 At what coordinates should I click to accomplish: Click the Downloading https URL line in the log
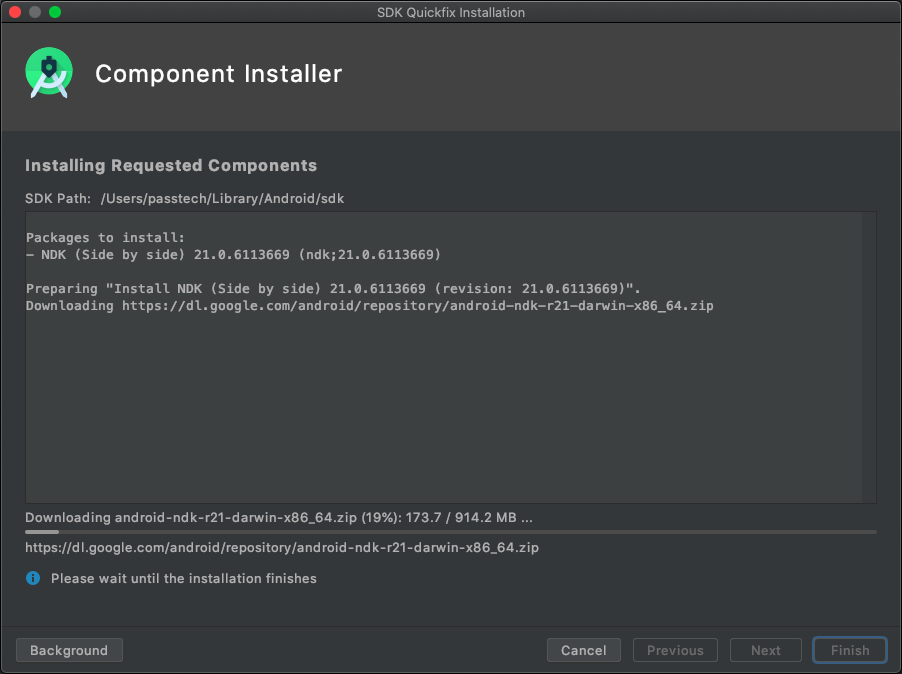coord(369,305)
